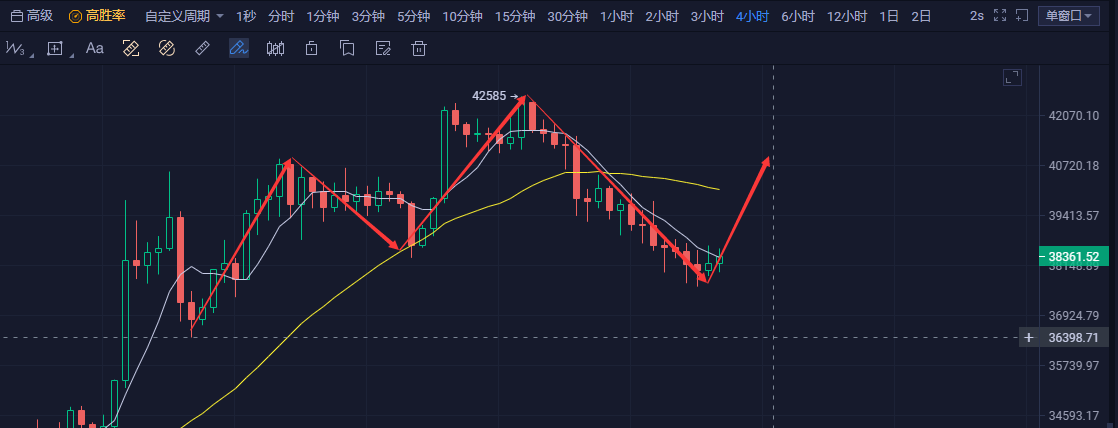Viewport: 1118px width, 428px height.
Task: Delete drawings with the trash icon
Action: [420, 48]
